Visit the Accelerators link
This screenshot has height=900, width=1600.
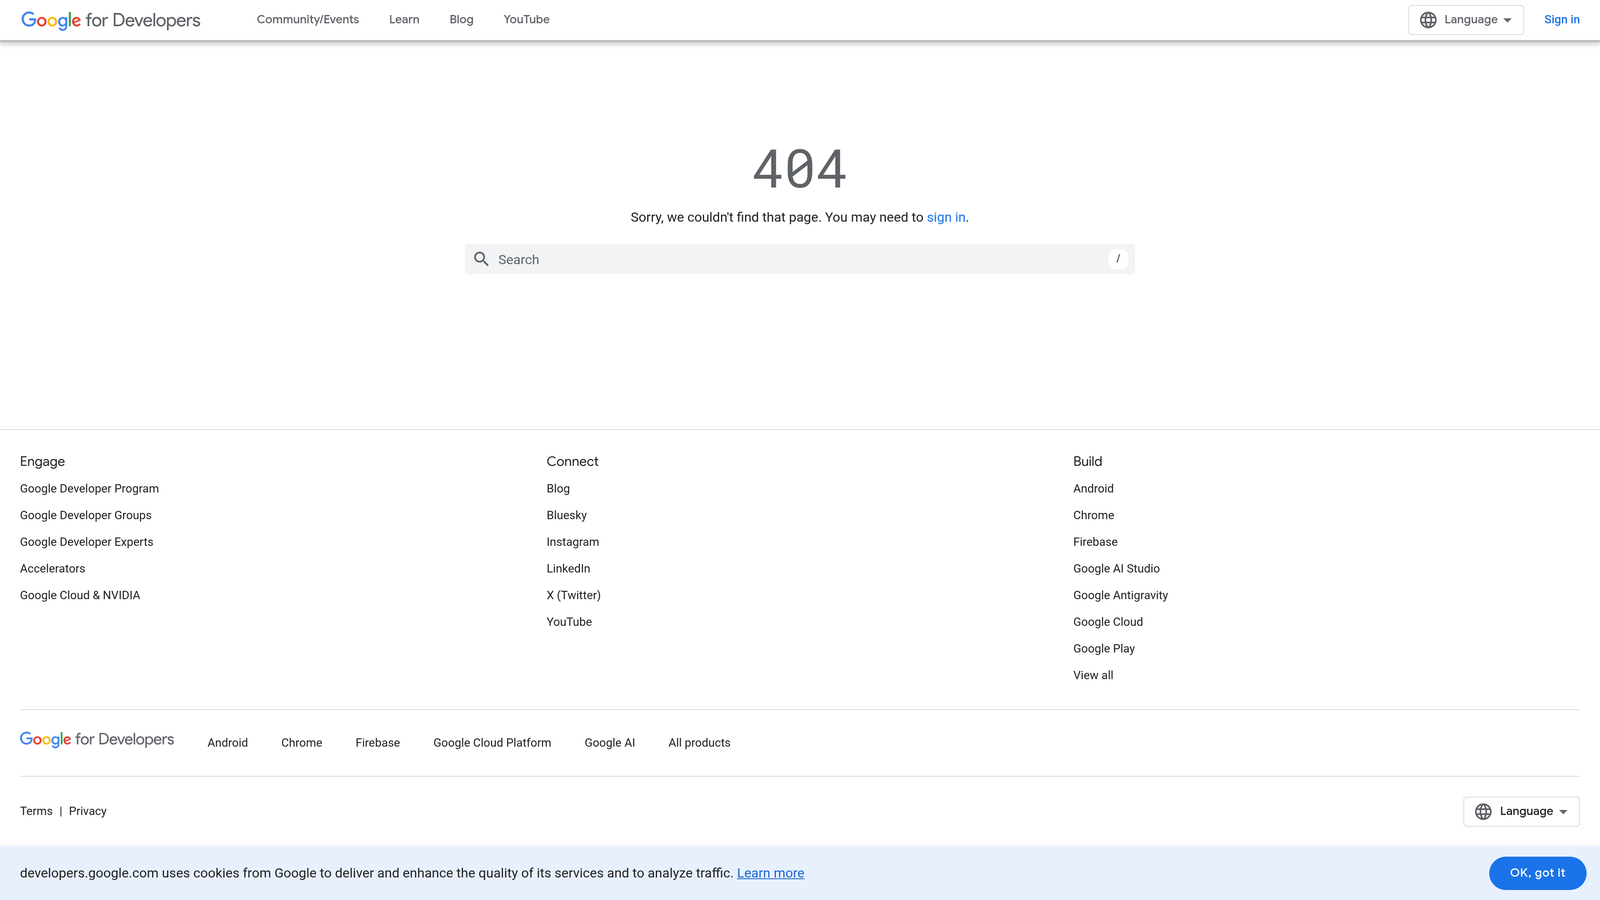pos(53,569)
